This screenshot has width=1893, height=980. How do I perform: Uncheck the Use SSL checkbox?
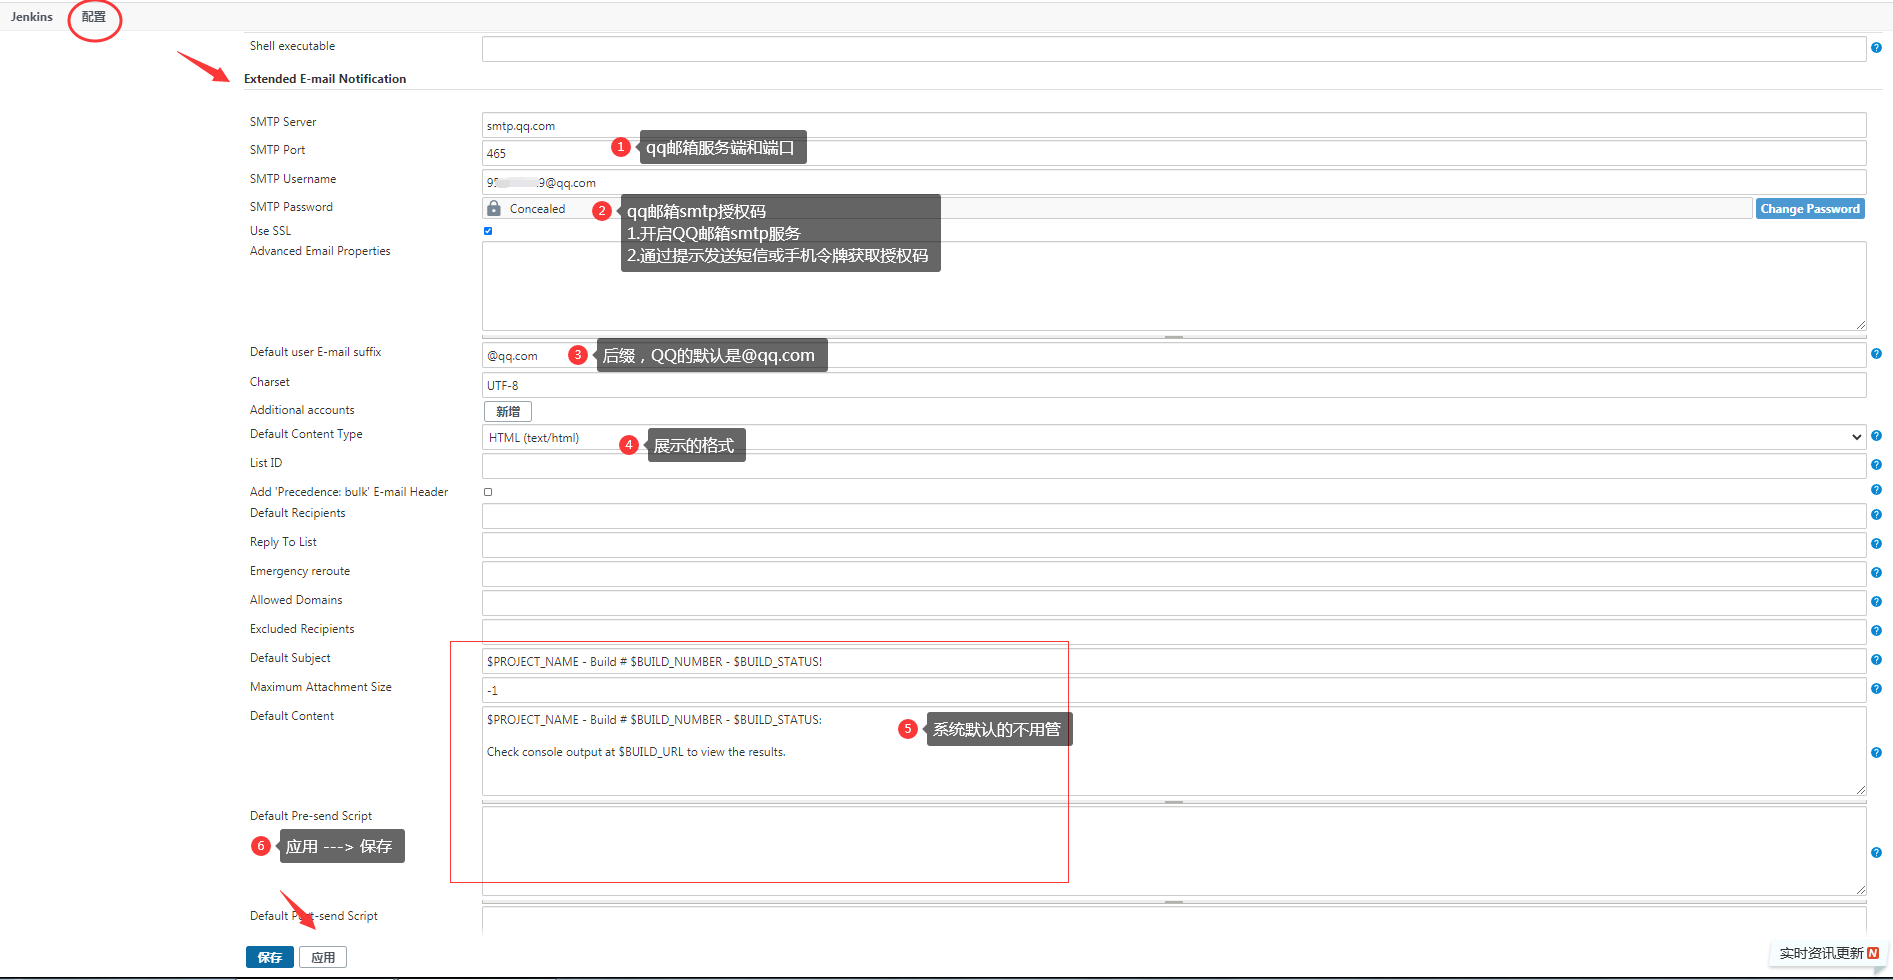pyautogui.click(x=488, y=231)
